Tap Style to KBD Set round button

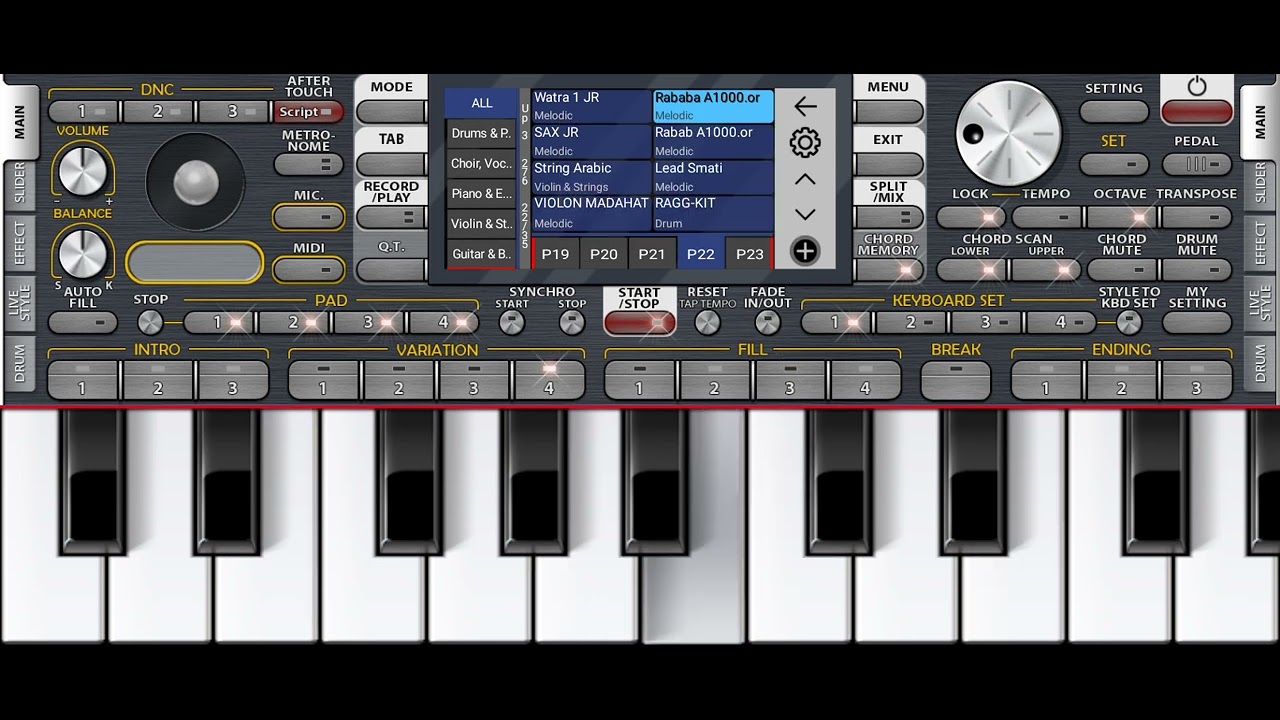pos(1129,322)
